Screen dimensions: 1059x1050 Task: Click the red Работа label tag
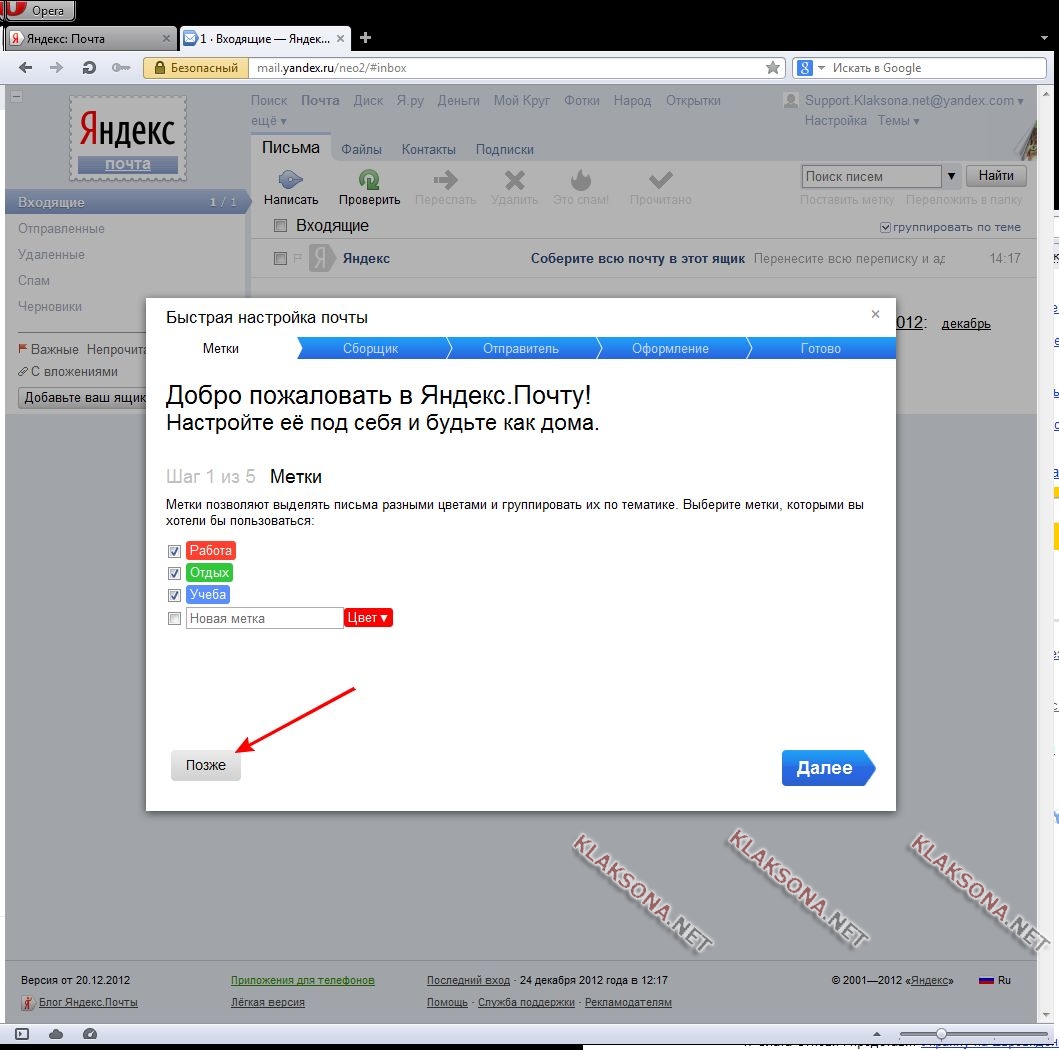tap(211, 550)
